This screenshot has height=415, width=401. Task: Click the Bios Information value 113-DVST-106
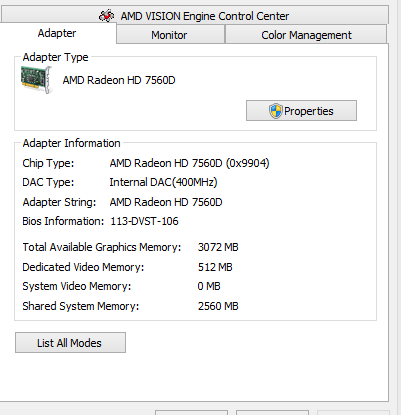coord(144,221)
